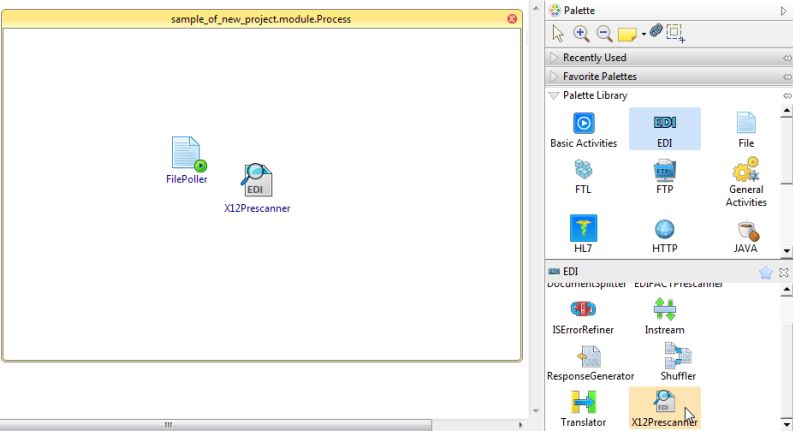Open the FTL palette

[x=583, y=177]
